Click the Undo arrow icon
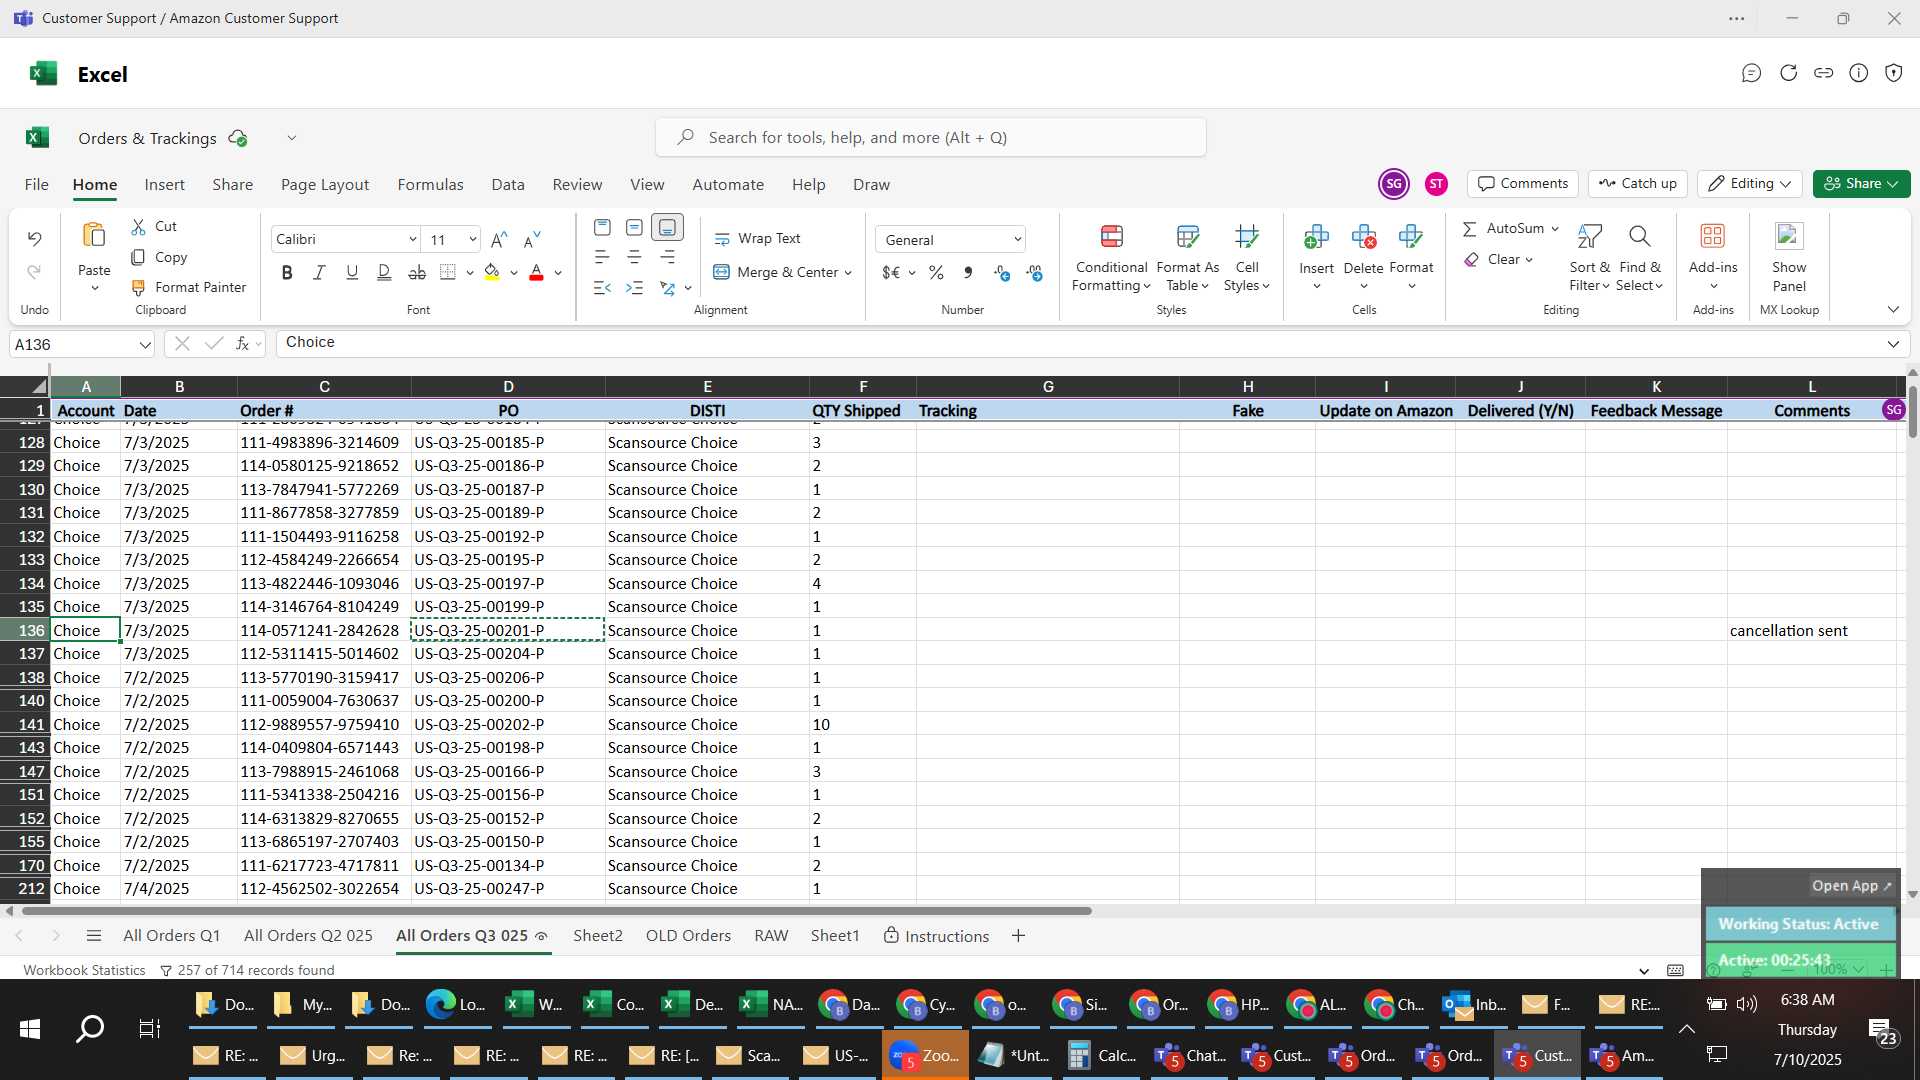 click(34, 239)
